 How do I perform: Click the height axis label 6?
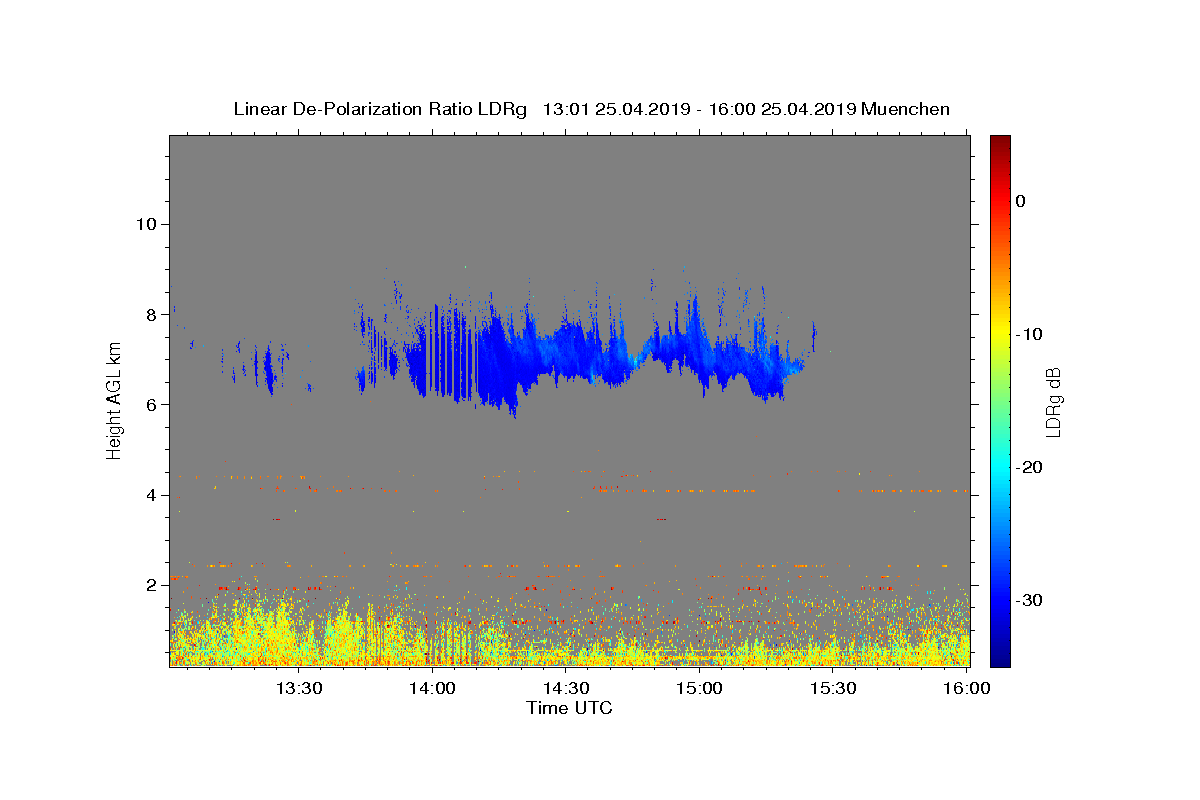coord(151,404)
